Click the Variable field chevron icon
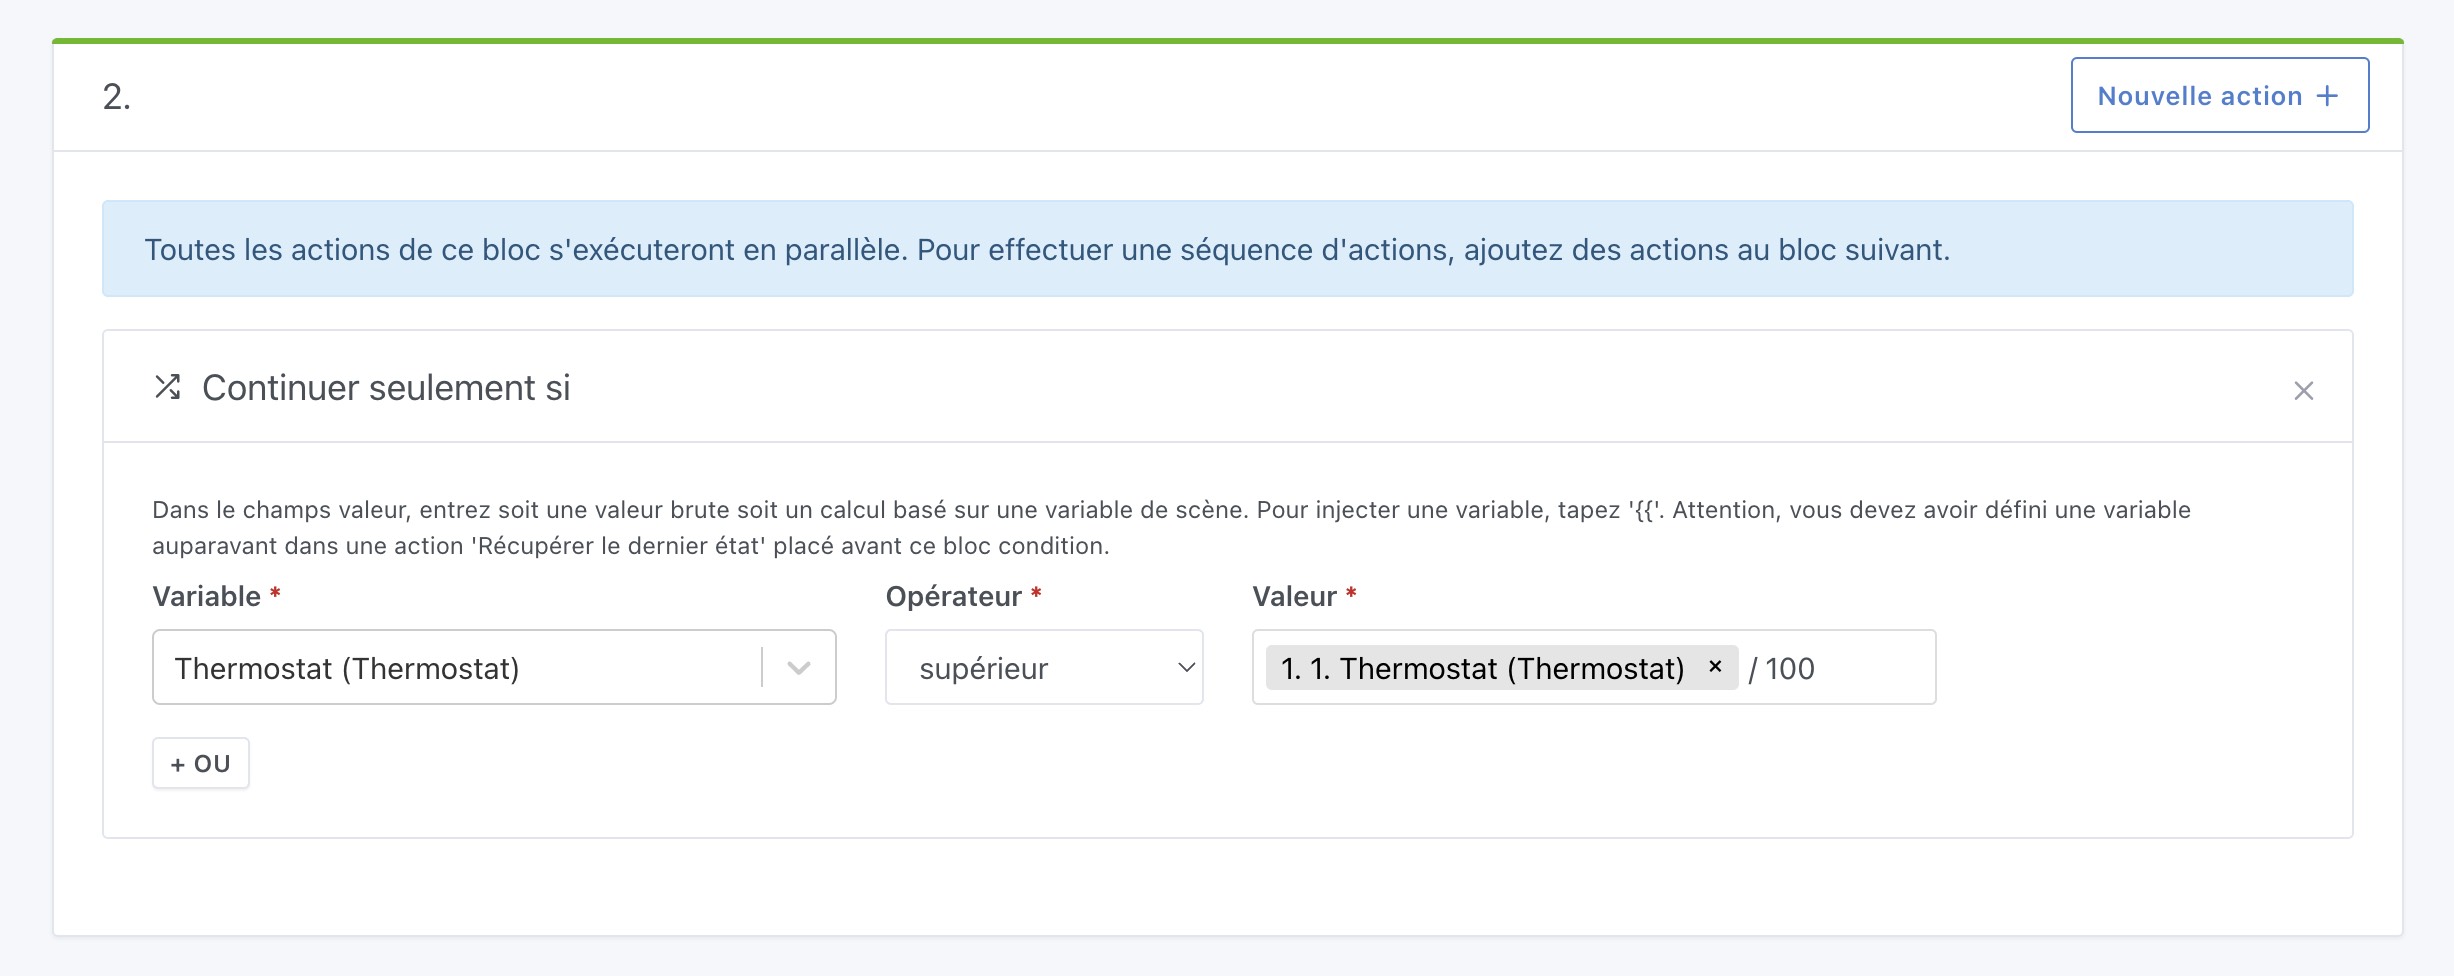 [797, 667]
